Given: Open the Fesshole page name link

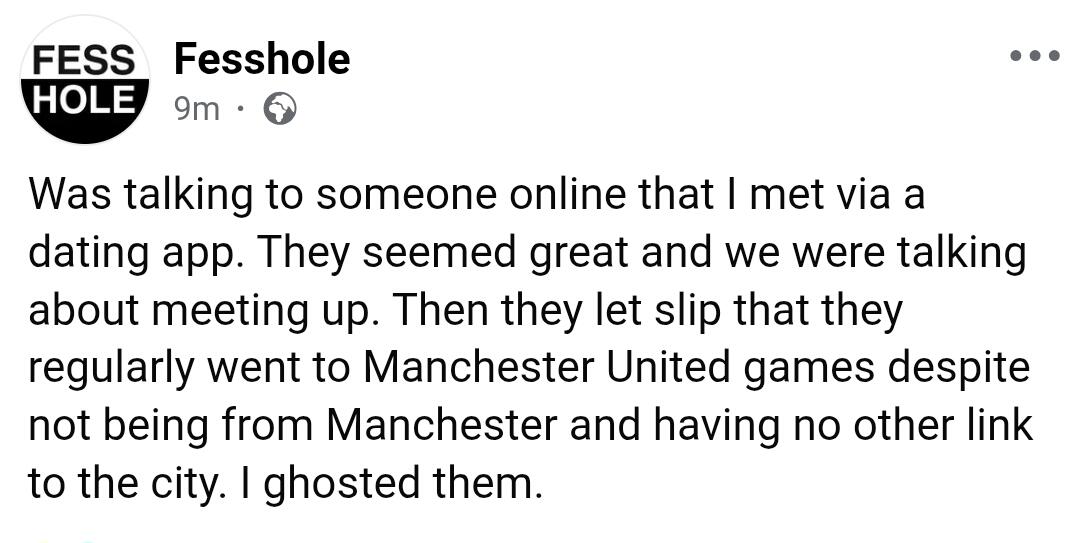Looking at the screenshot, I should [261, 60].
